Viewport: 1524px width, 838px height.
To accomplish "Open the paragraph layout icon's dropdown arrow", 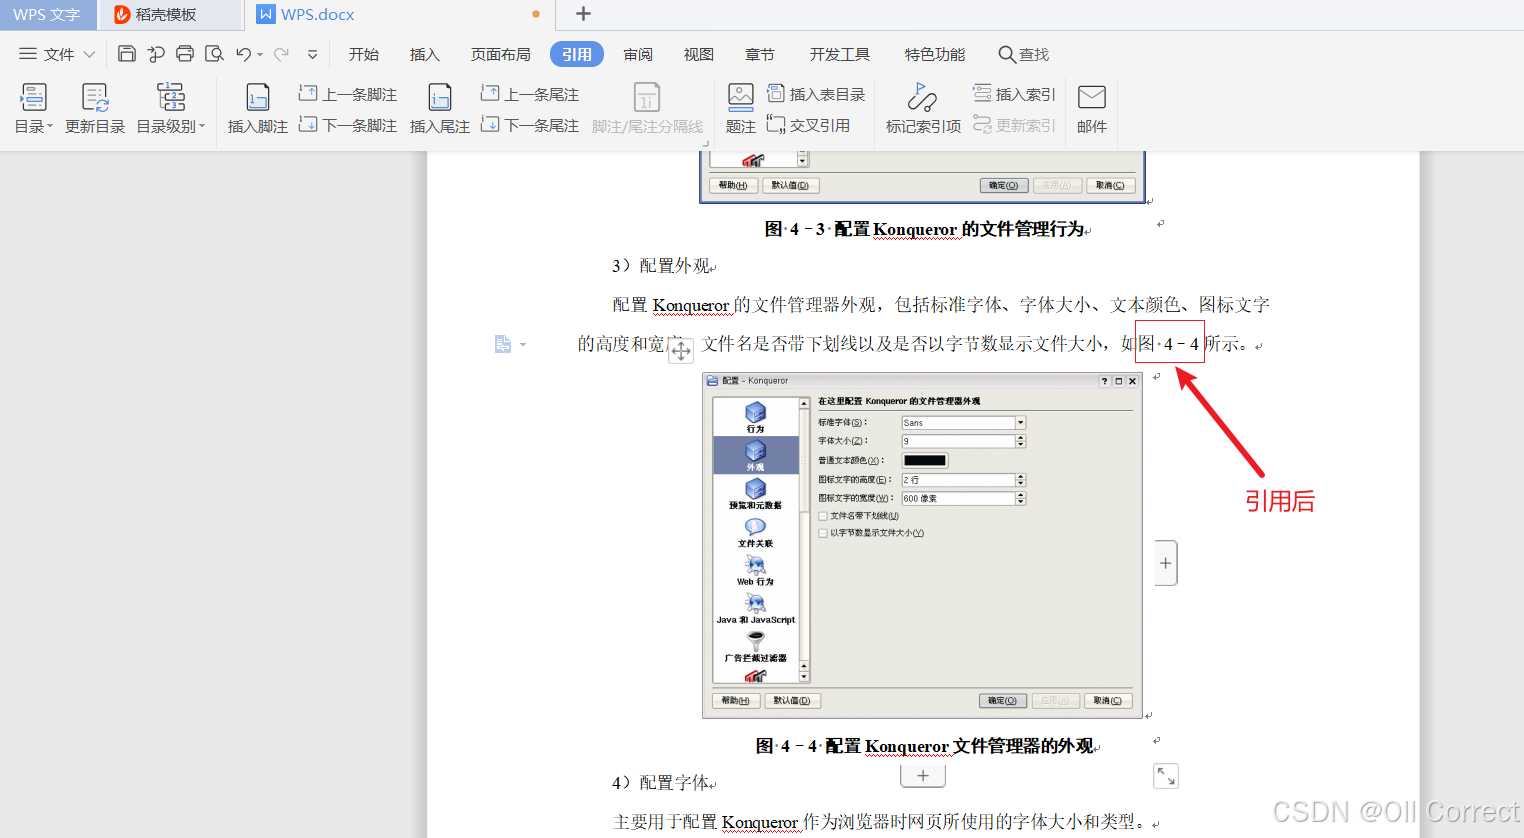I will [x=523, y=345].
